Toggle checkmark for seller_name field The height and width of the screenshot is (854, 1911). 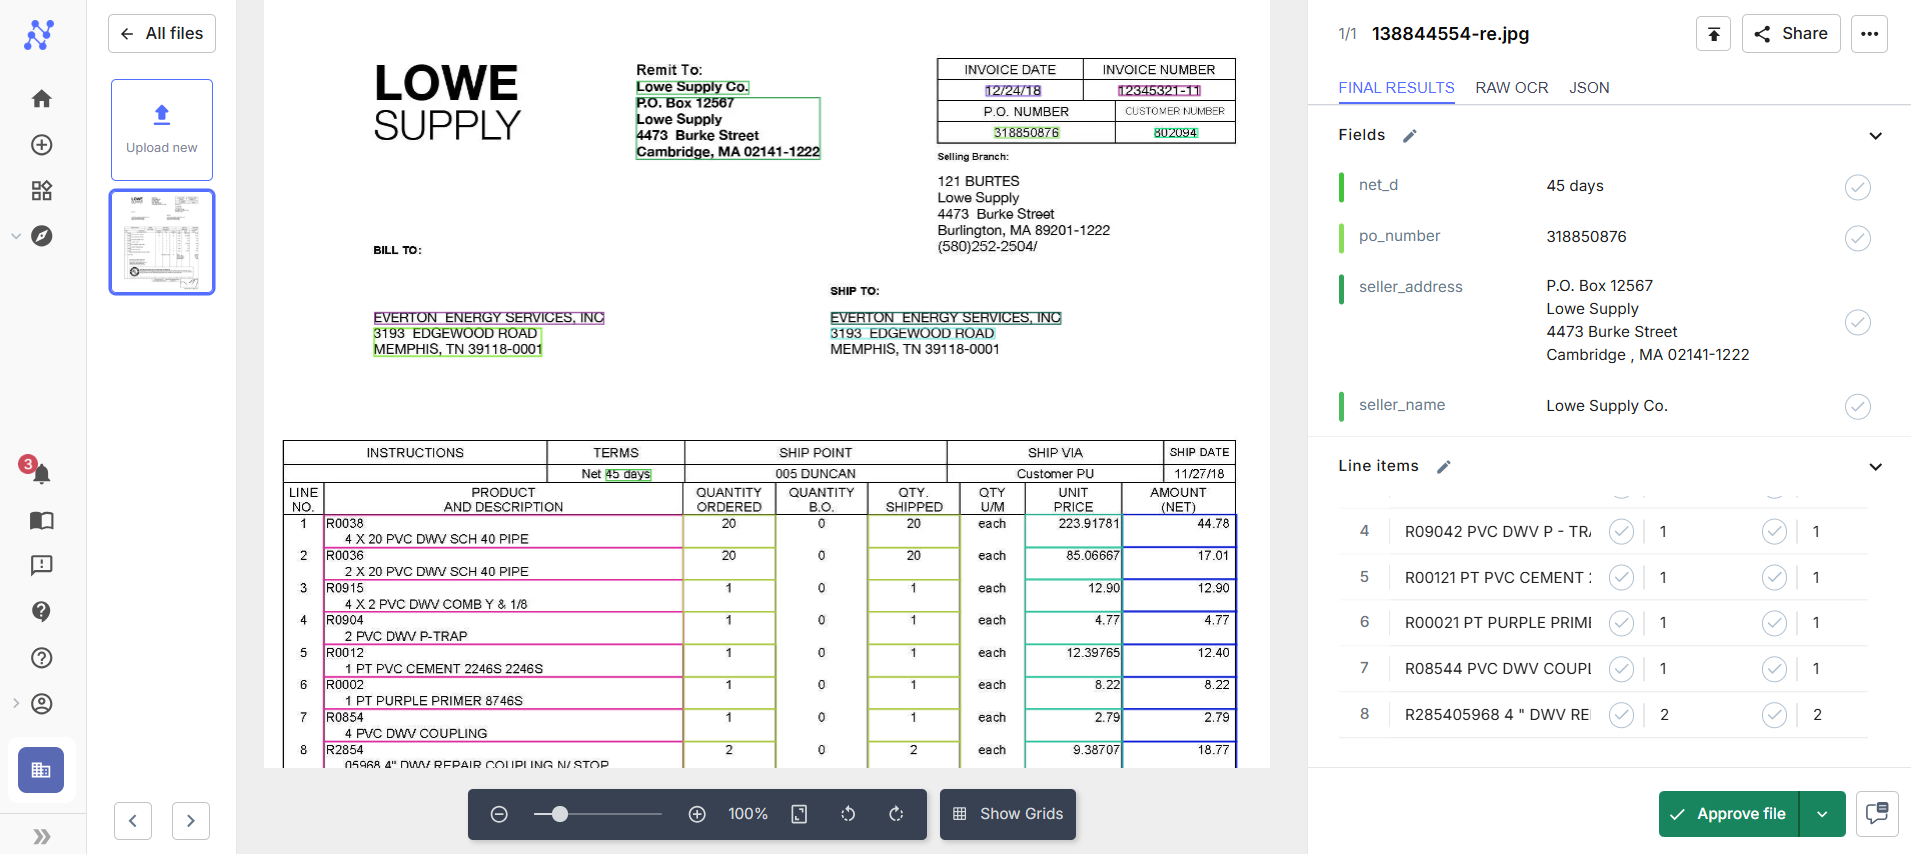point(1857,406)
